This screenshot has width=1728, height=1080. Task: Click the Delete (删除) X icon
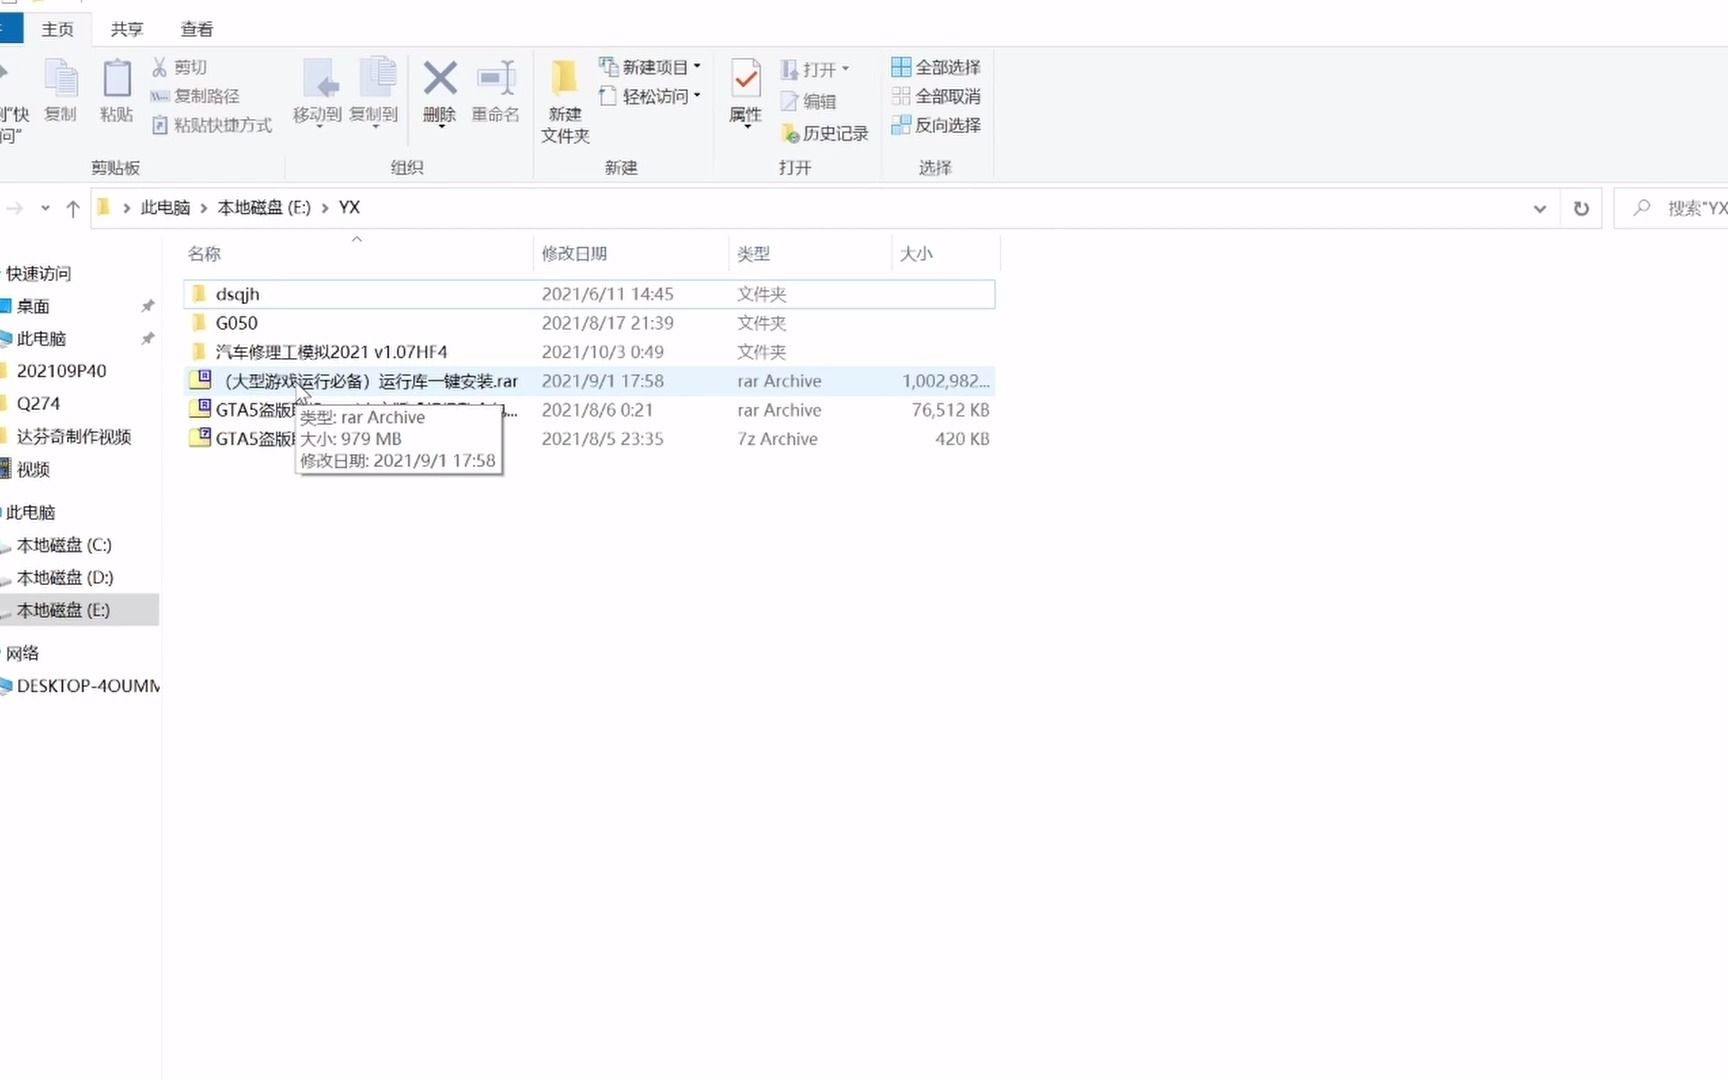[x=440, y=78]
